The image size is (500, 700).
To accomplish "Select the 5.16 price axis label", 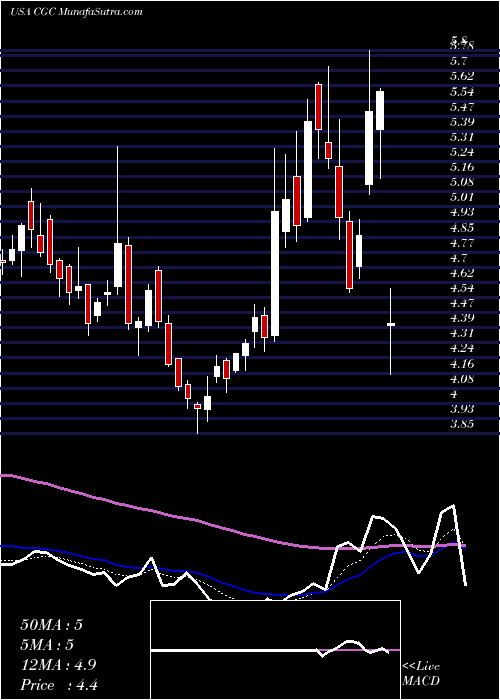I will [462, 167].
